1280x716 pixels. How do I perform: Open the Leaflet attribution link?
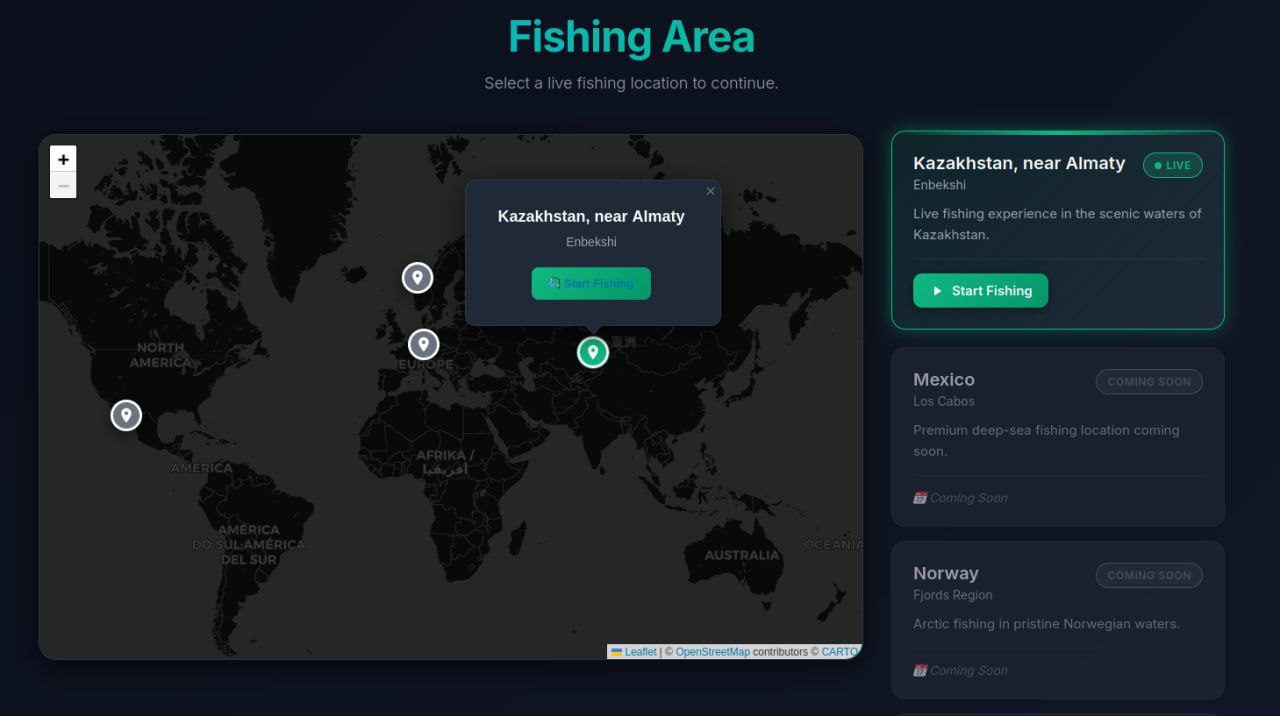click(640, 651)
